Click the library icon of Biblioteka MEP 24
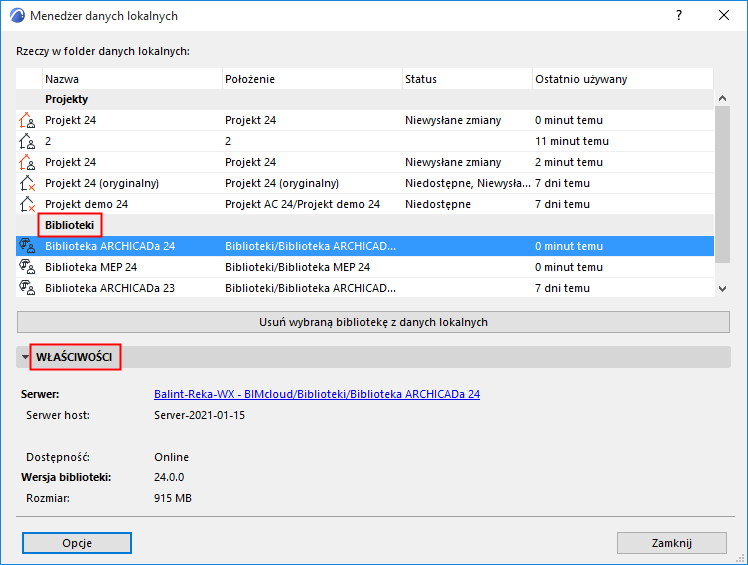 coord(27,267)
